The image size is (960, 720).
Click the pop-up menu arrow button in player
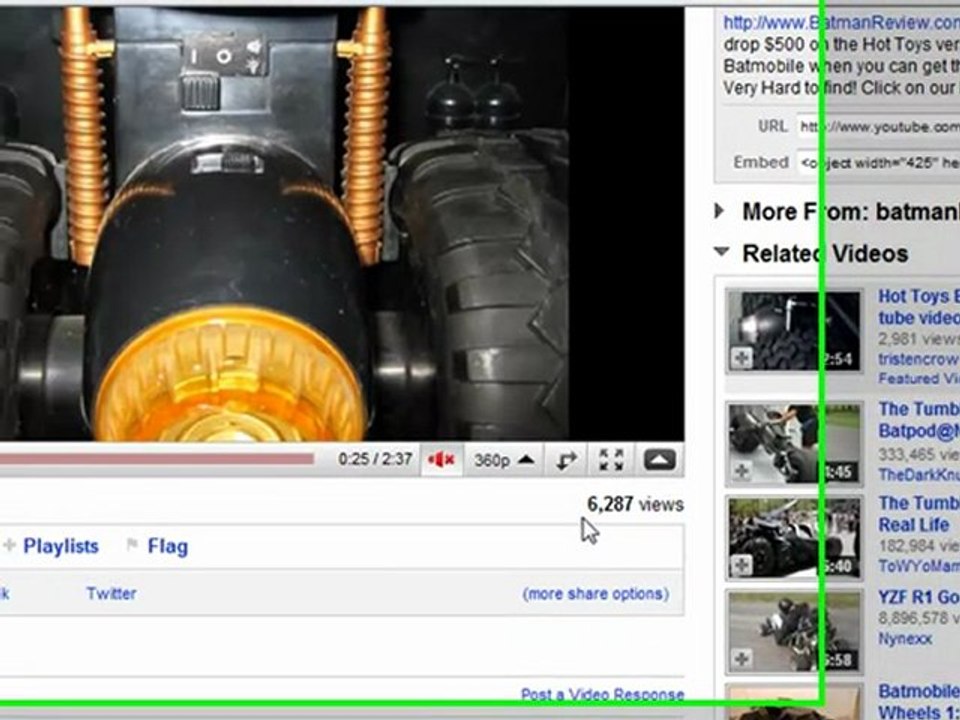(659, 460)
